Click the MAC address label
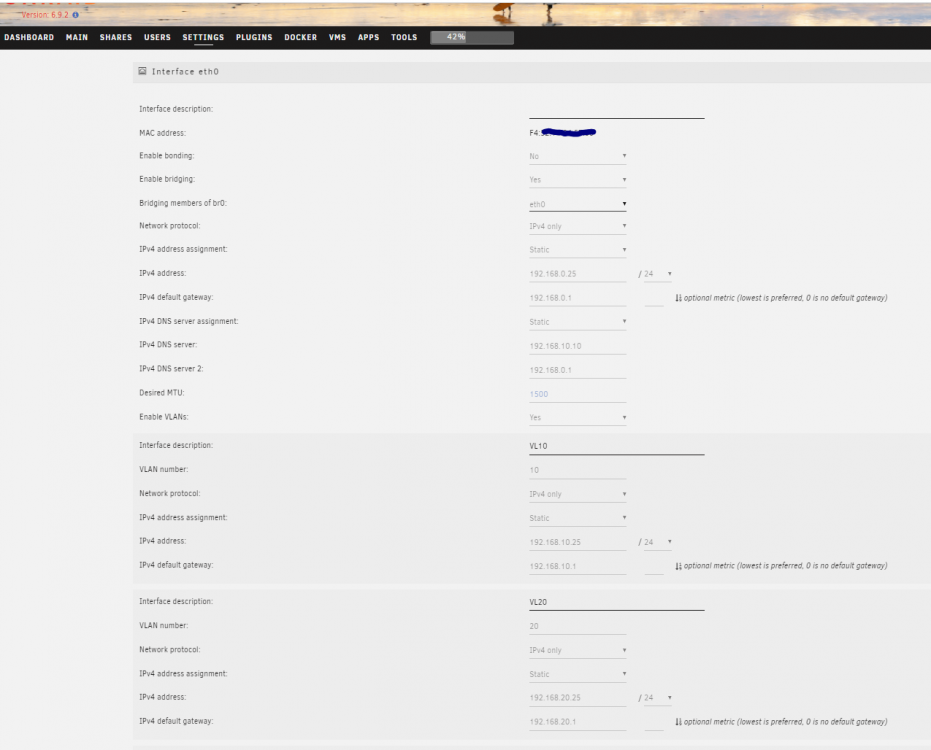The height and width of the screenshot is (750, 931). point(162,133)
